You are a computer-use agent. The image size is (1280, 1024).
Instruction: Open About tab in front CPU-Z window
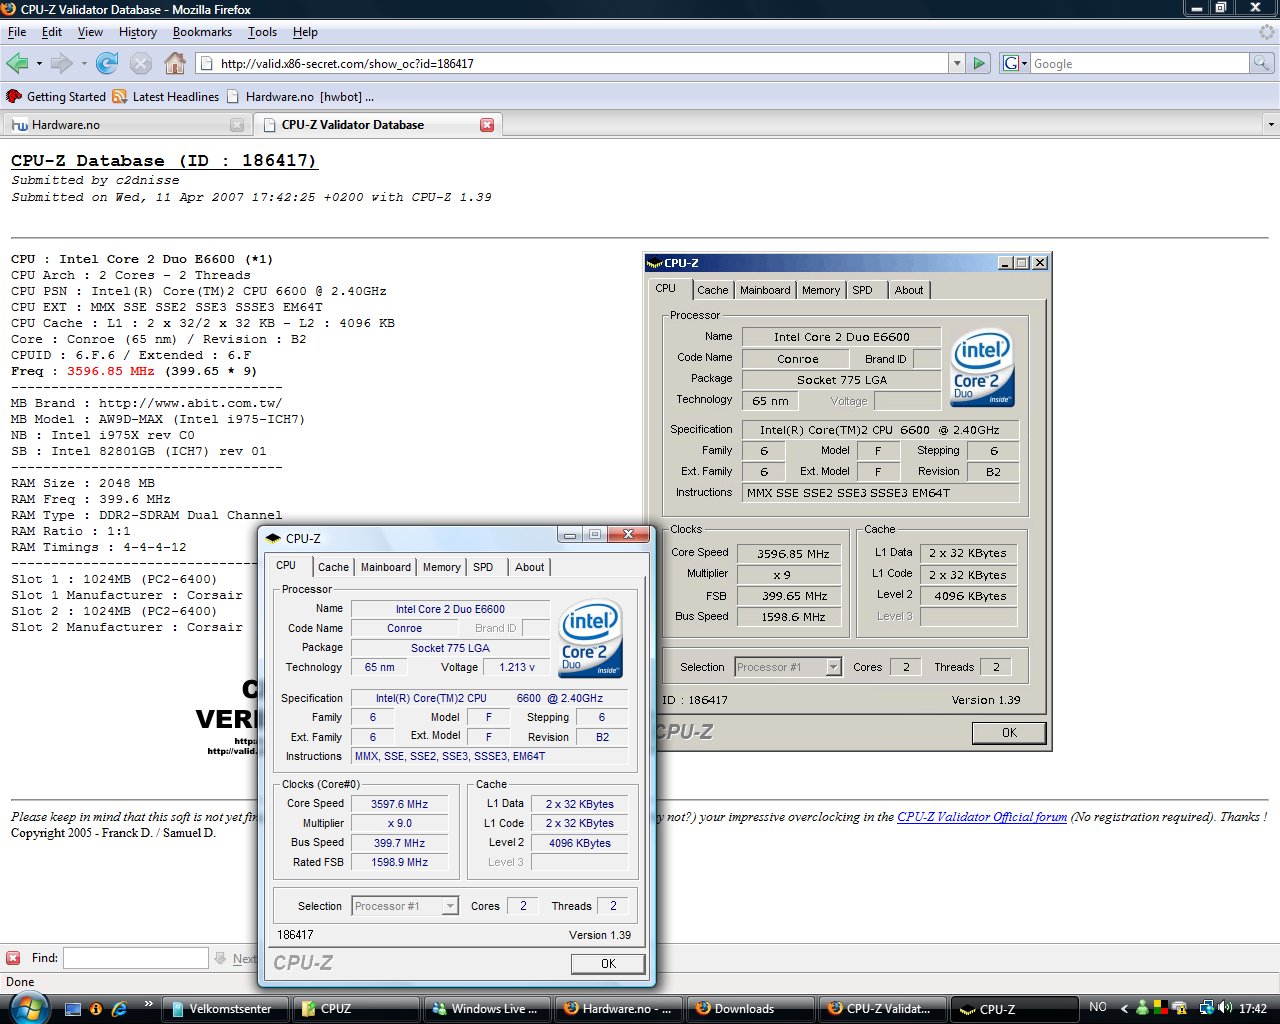[x=530, y=567]
